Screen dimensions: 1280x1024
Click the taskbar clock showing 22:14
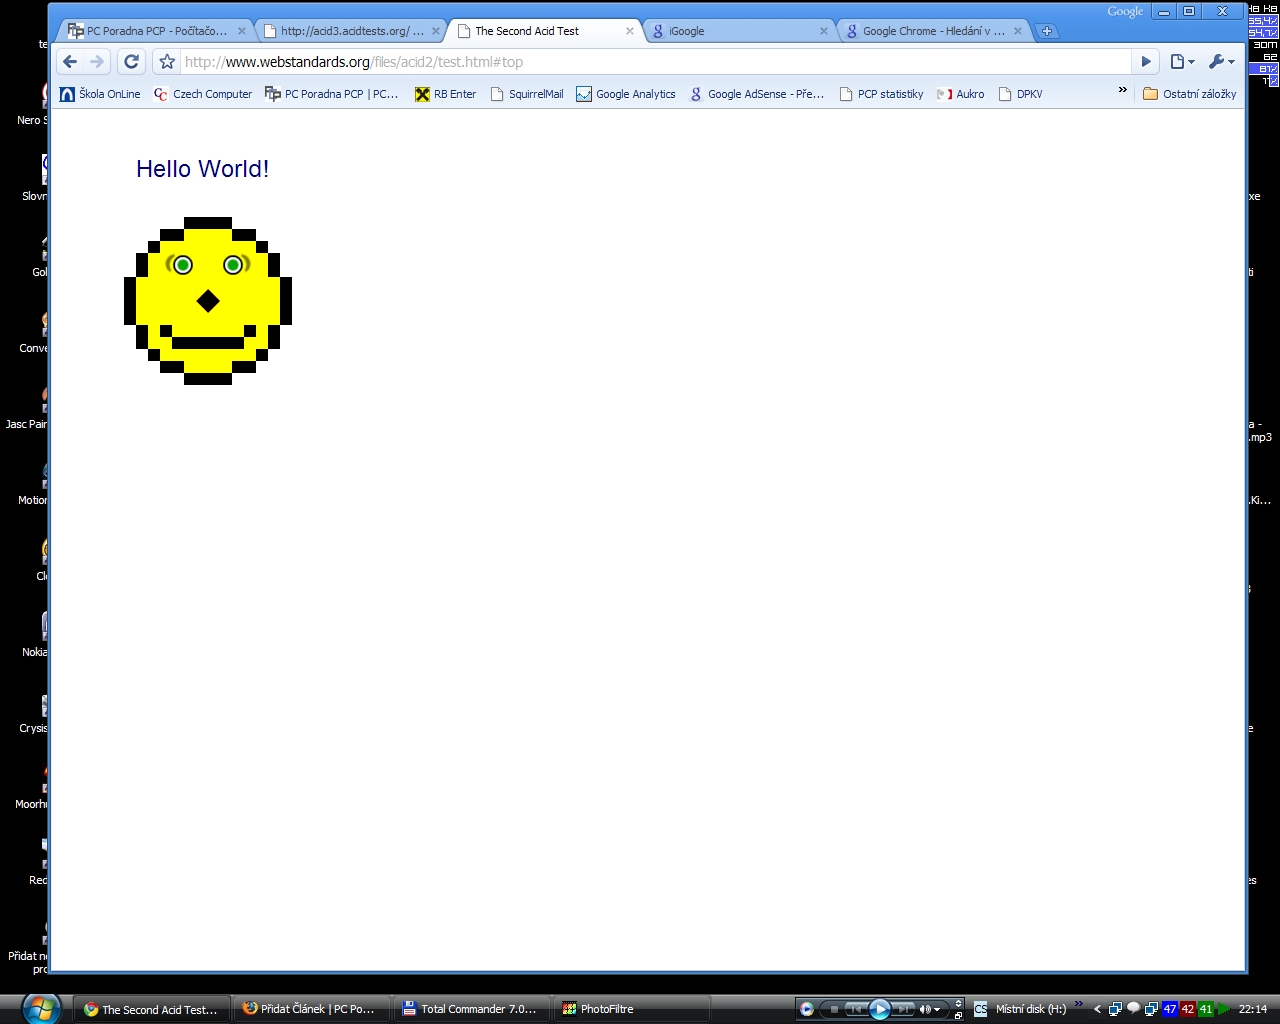pos(1253,1009)
